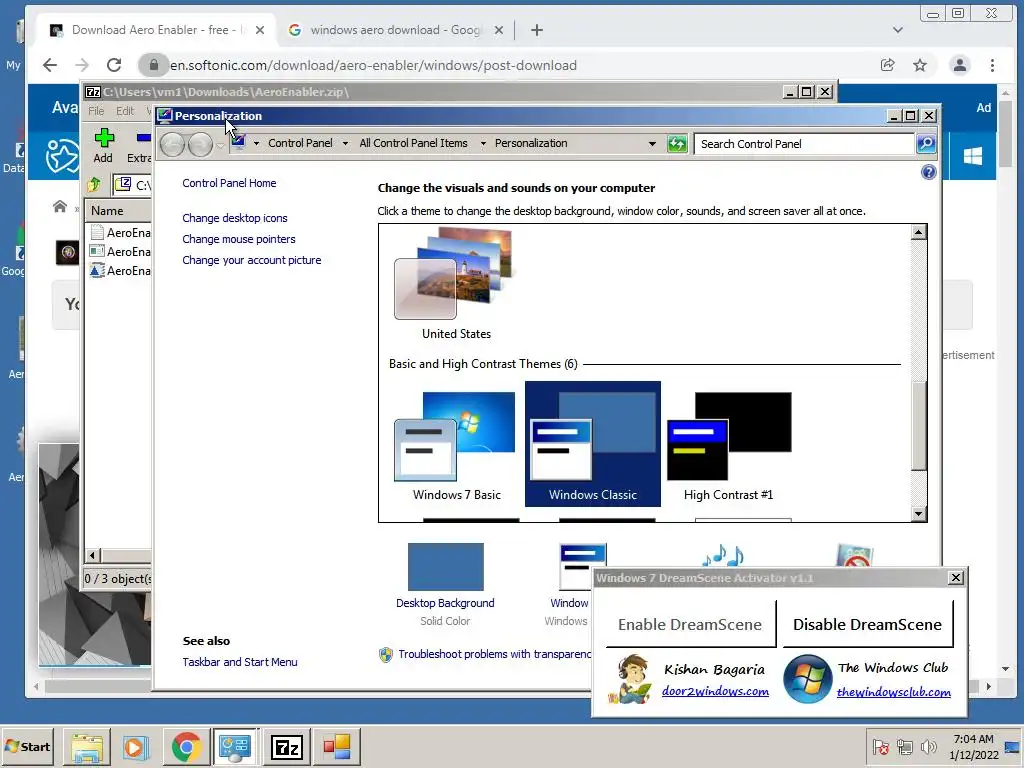Open Windows Media Player from taskbar
Screen dimensions: 1024x768
(136, 746)
